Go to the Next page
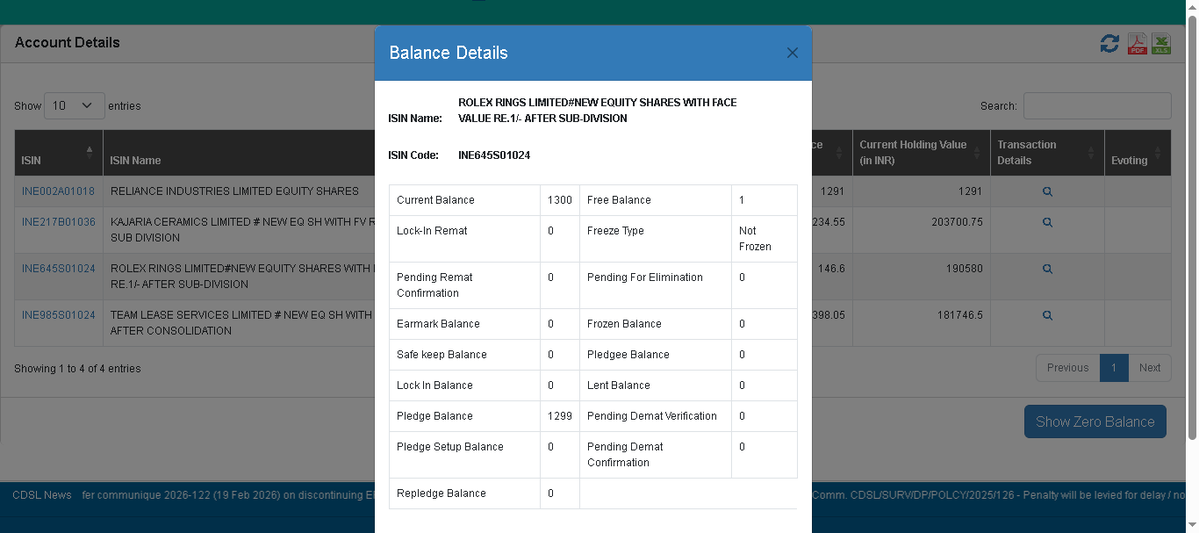The image size is (1199, 533). [1149, 368]
